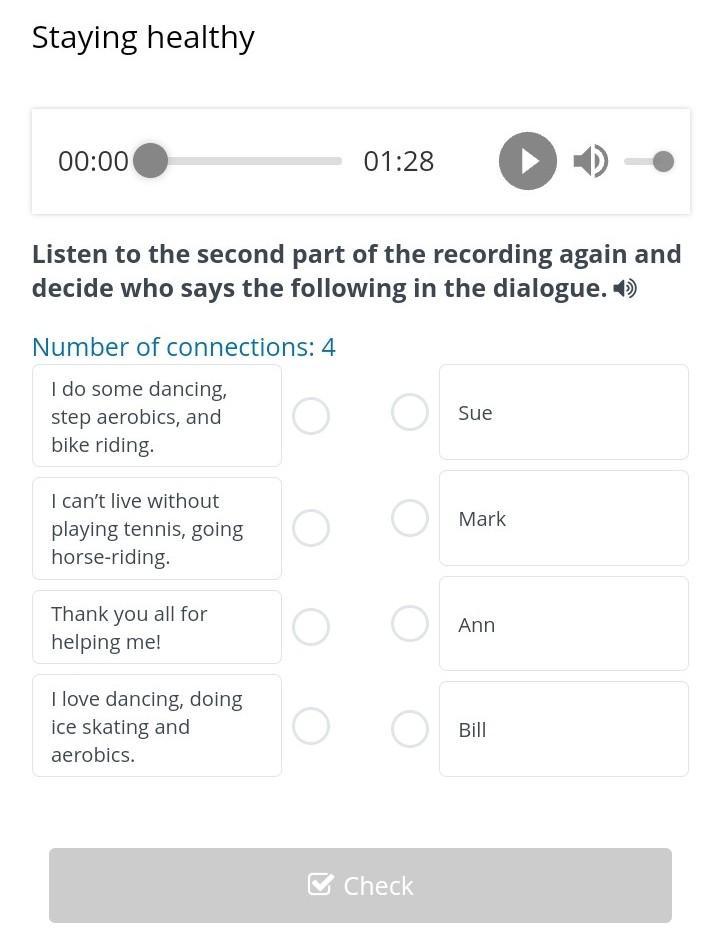The width and height of the screenshot is (720, 949).
Task: Play instruction audio via small speaker icon
Action: click(625, 289)
